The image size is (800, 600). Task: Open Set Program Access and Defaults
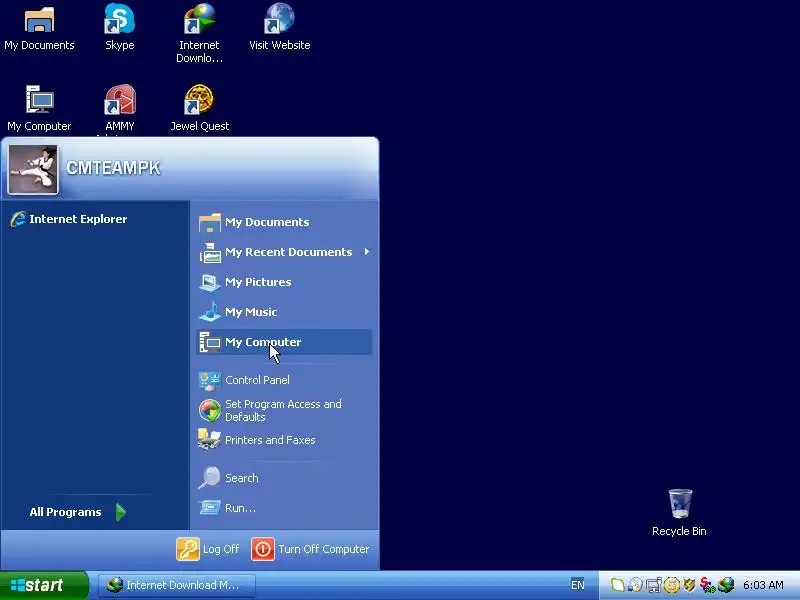click(285, 410)
